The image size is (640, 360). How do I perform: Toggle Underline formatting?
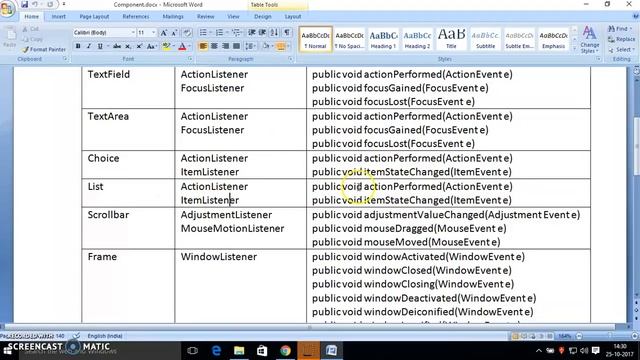coord(100,47)
